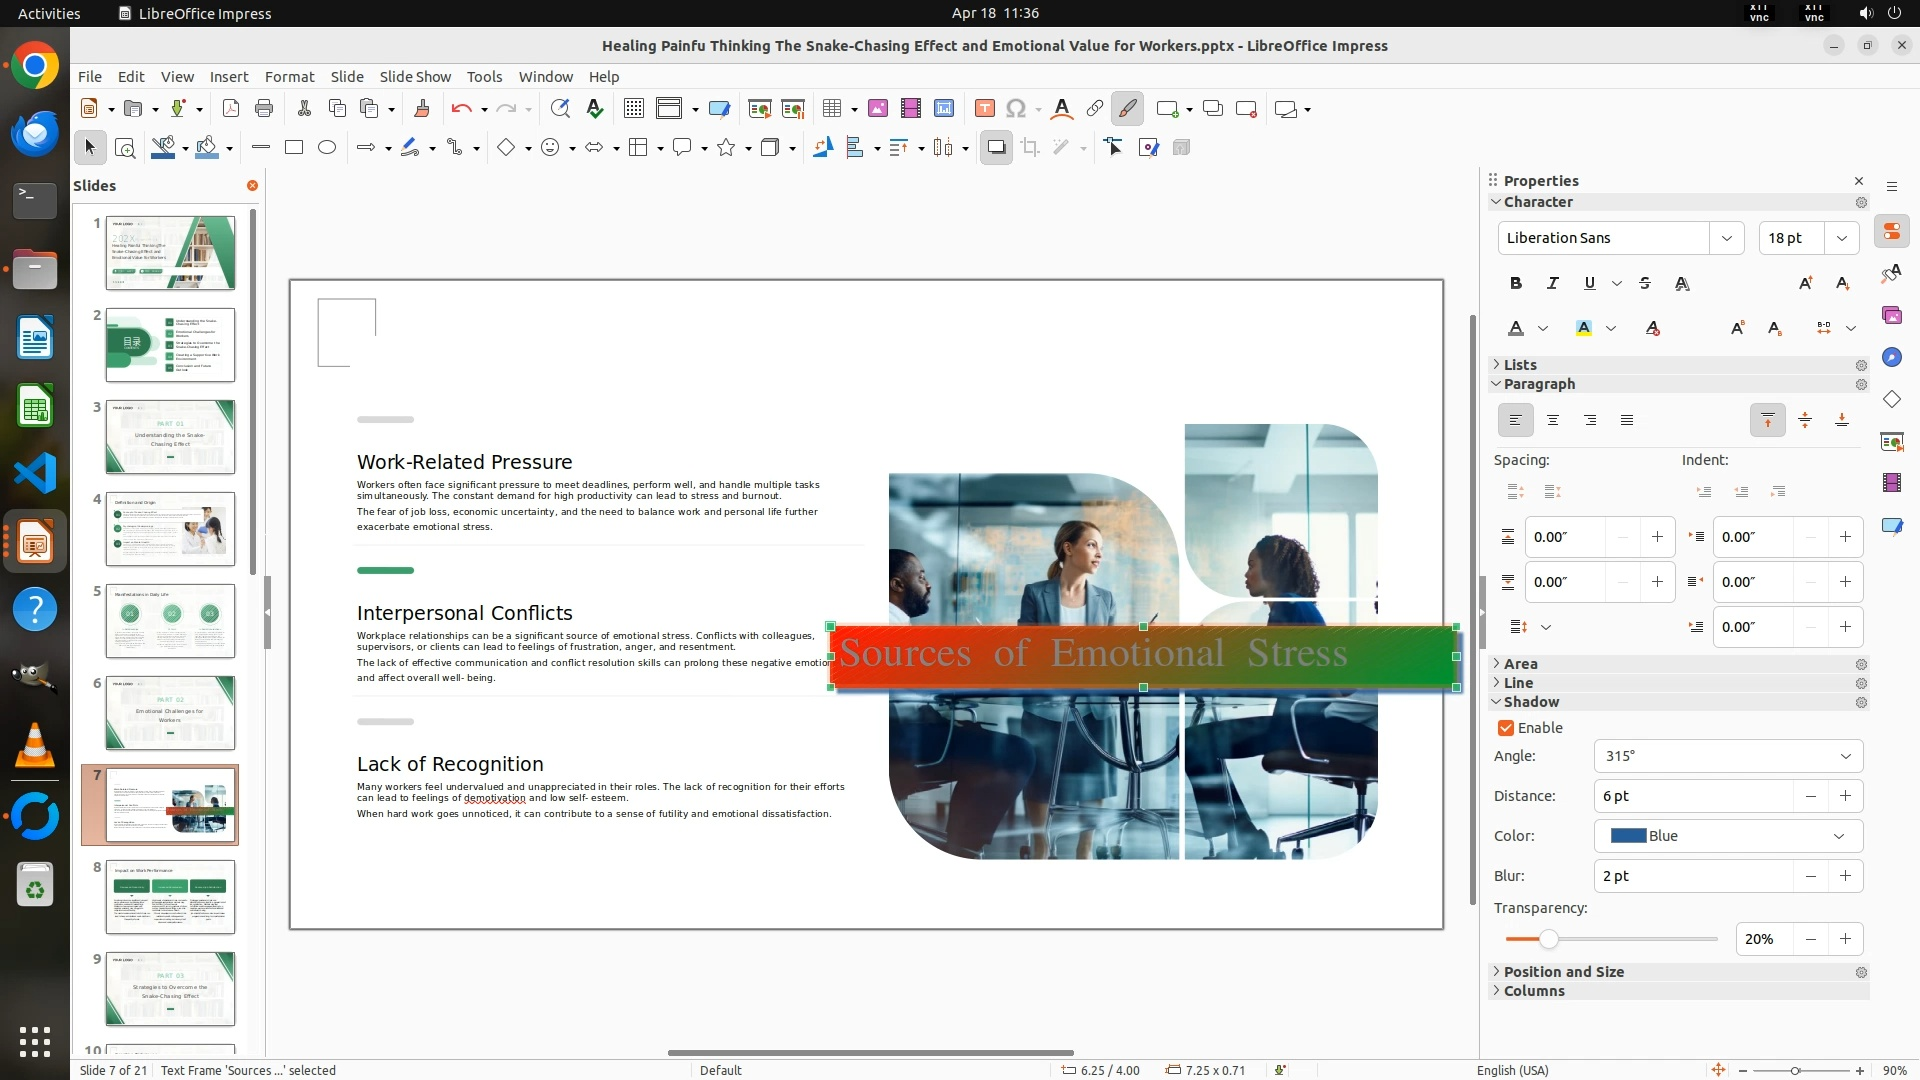
Task: Apply italic formatting in Character panel
Action: click(x=1552, y=284)
